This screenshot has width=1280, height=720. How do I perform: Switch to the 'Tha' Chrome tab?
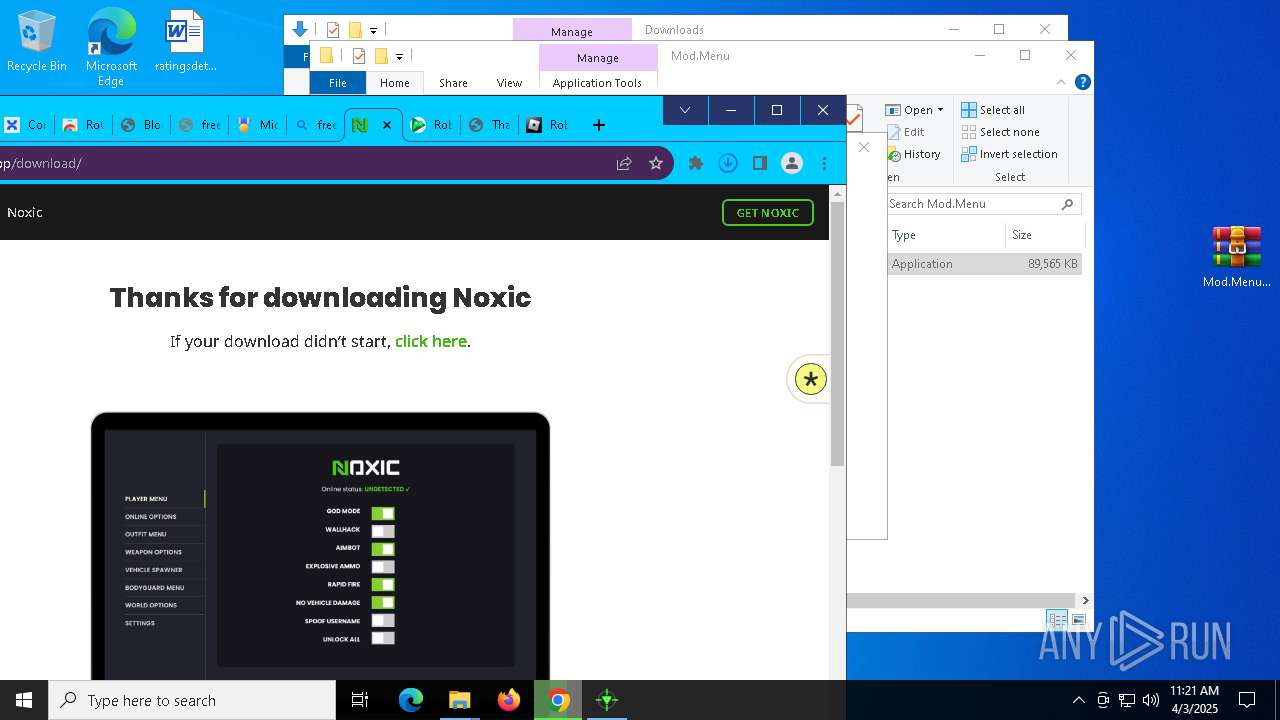click(x=489, y=125)
